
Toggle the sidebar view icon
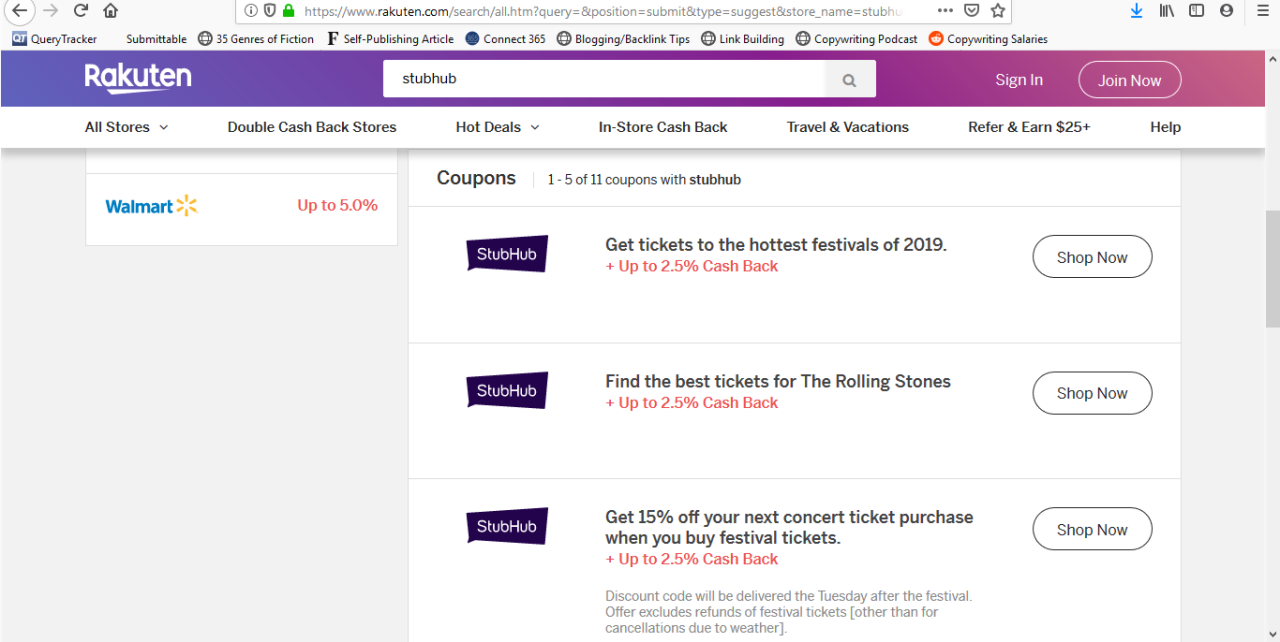click(1196, 11)
